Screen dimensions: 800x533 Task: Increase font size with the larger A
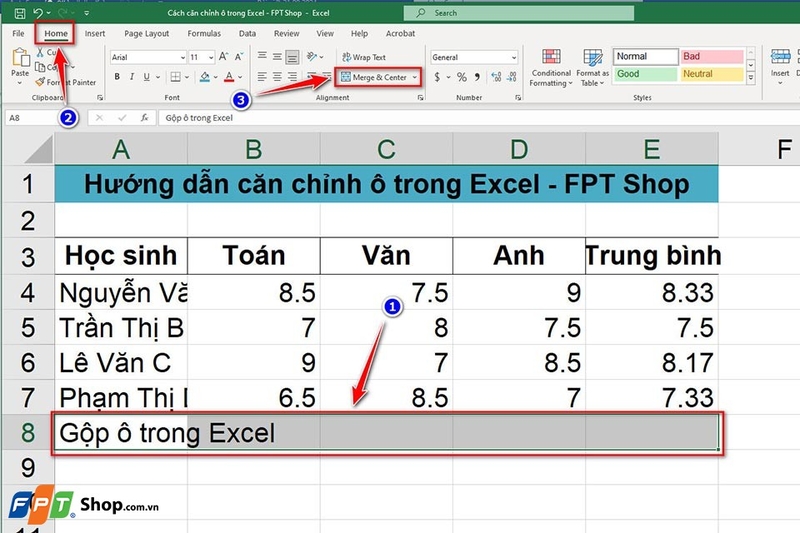223,57
